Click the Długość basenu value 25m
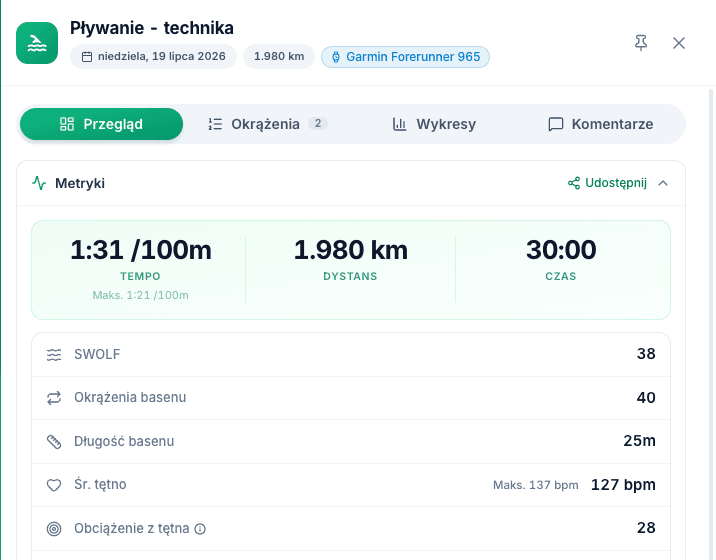Screen dimensions: 716x560 tap(640, 441)
